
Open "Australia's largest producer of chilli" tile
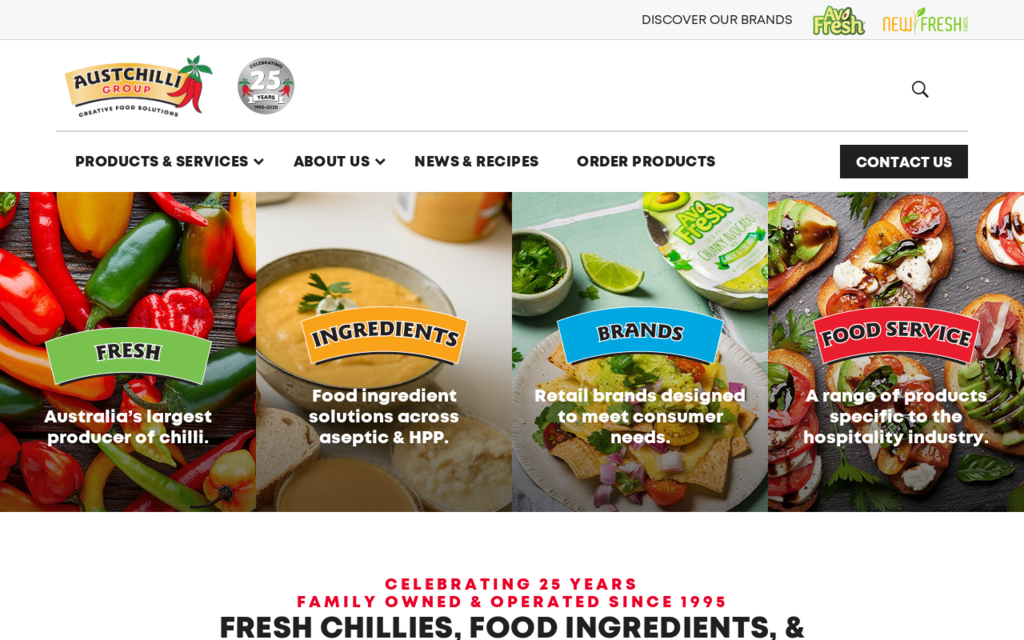tap(128, 352)
